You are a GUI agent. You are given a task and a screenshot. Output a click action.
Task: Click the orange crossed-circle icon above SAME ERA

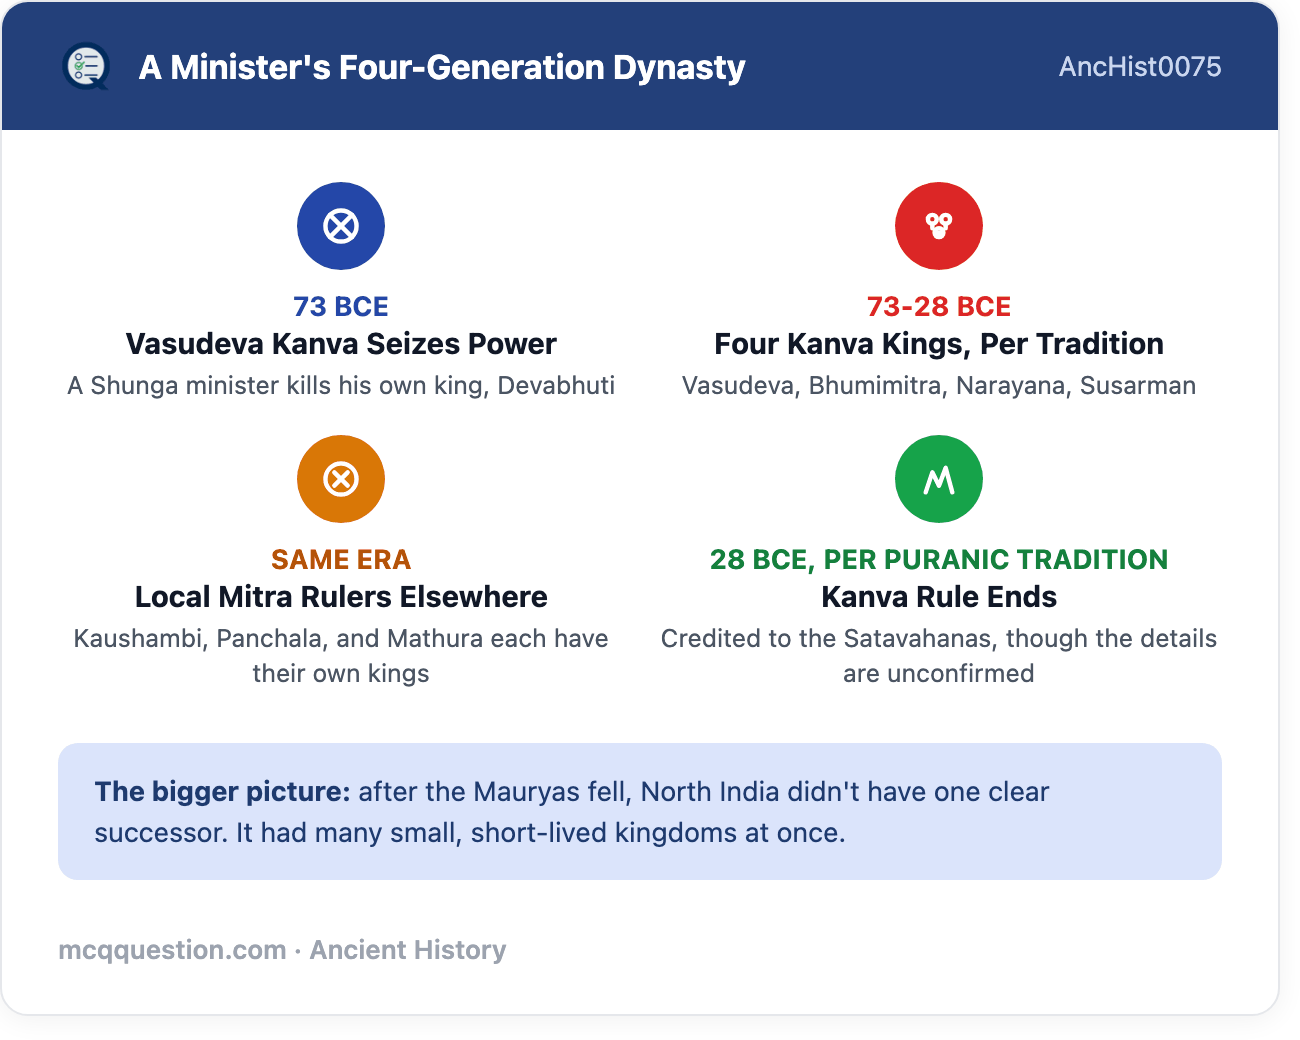[x=341, y=479]
